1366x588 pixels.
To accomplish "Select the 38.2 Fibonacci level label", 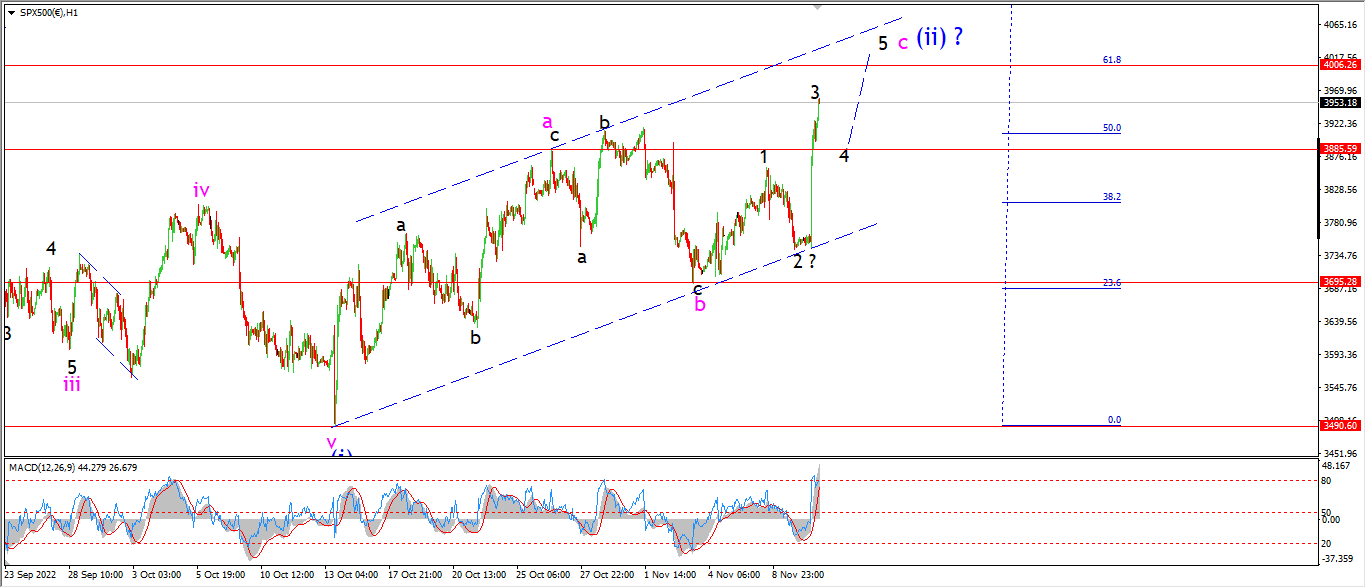I will point(1112,197).
